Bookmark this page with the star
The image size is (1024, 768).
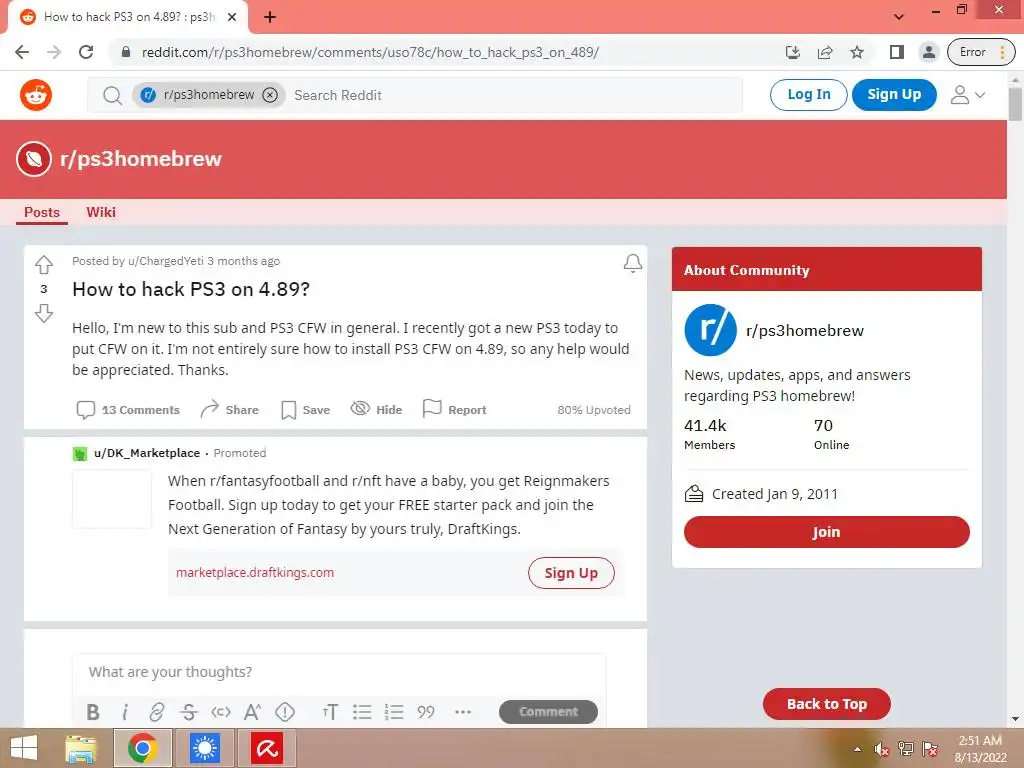tap(857, 52)
